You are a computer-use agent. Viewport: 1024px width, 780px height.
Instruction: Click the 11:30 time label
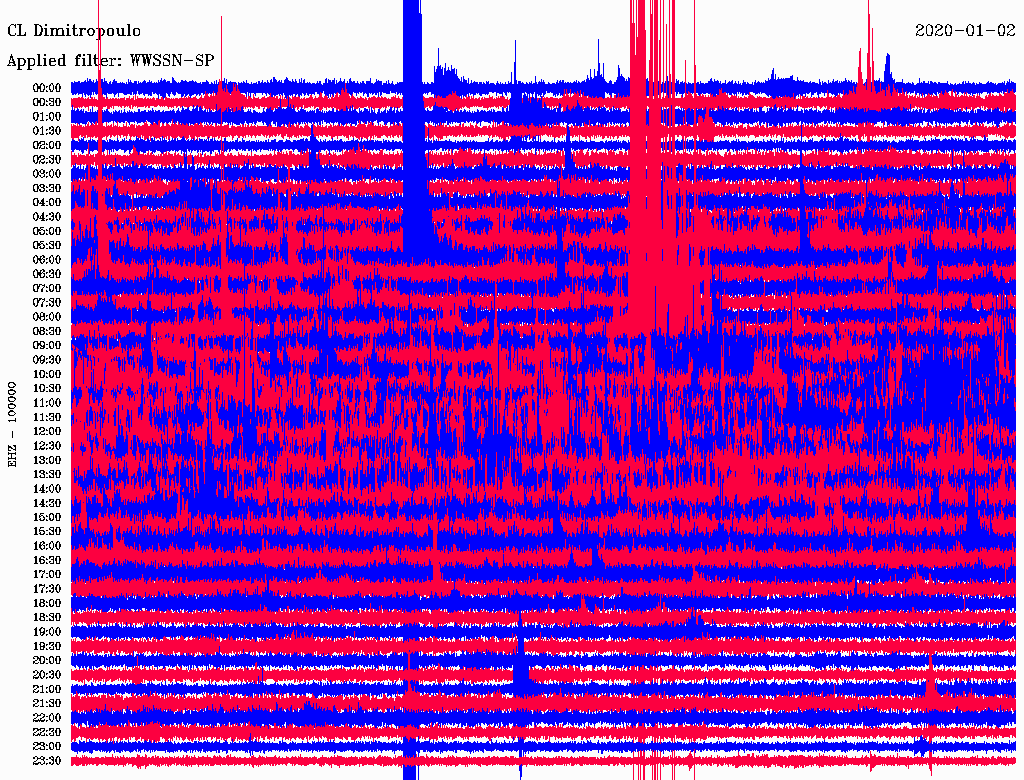click(x=47, y=417)
